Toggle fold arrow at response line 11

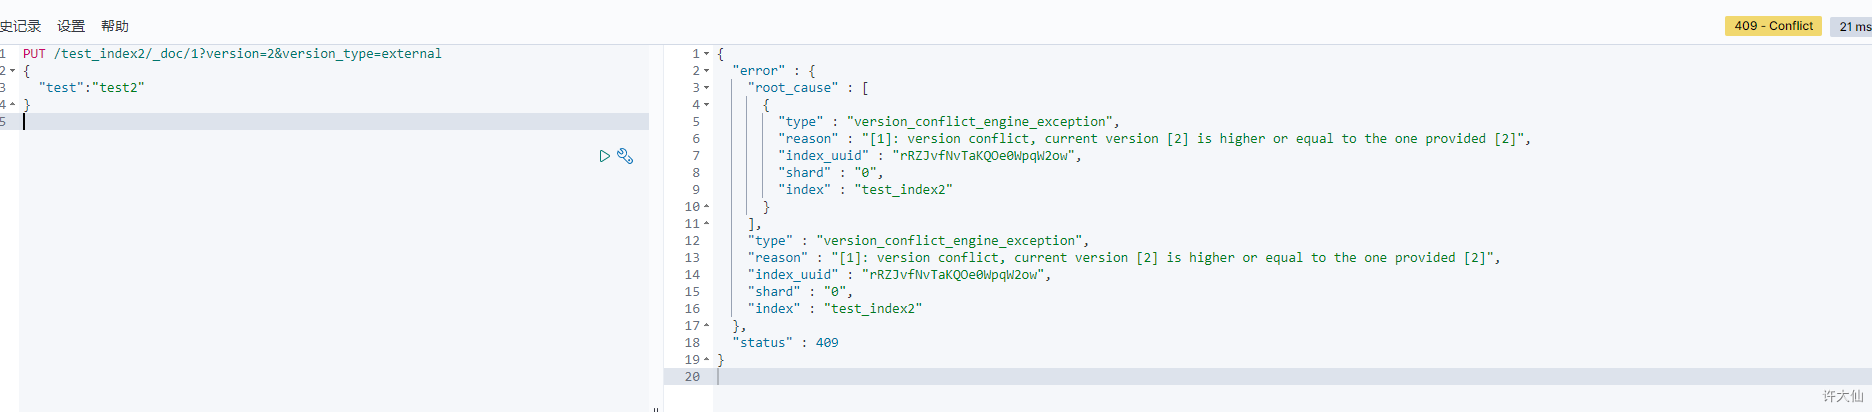click(x=706, y=224)
